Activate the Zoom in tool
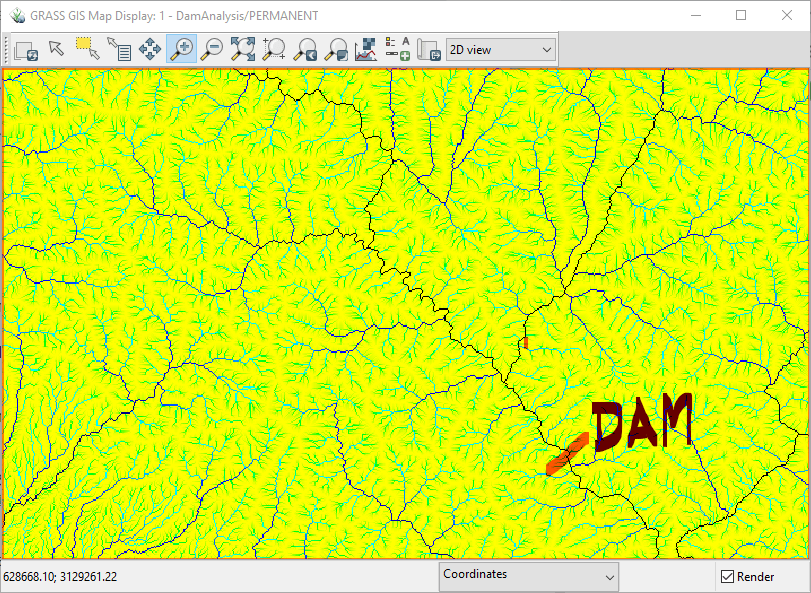 click(x=182, y=49)
